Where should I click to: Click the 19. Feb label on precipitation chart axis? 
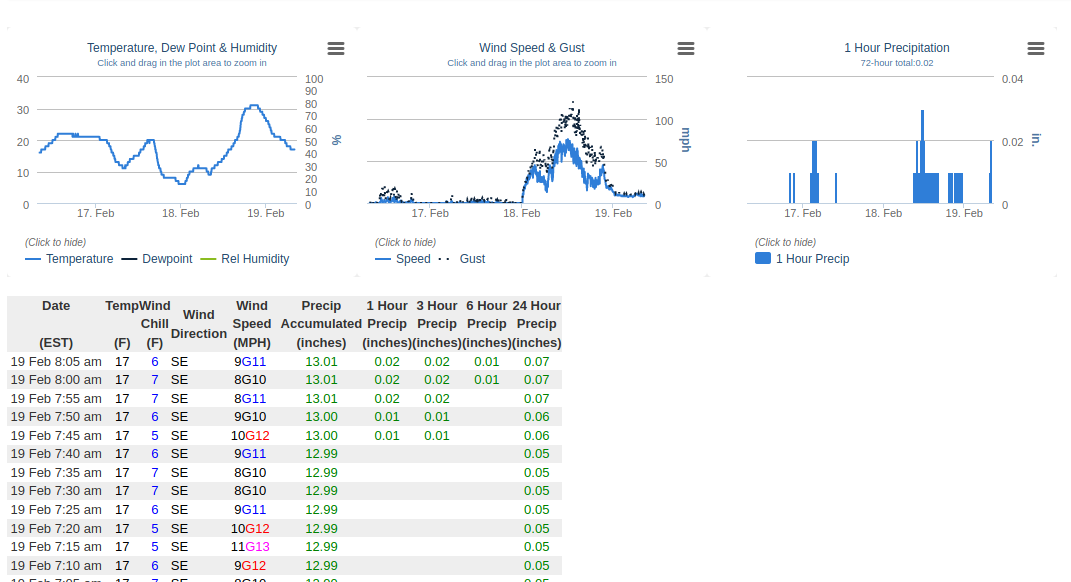coord(964,213)
